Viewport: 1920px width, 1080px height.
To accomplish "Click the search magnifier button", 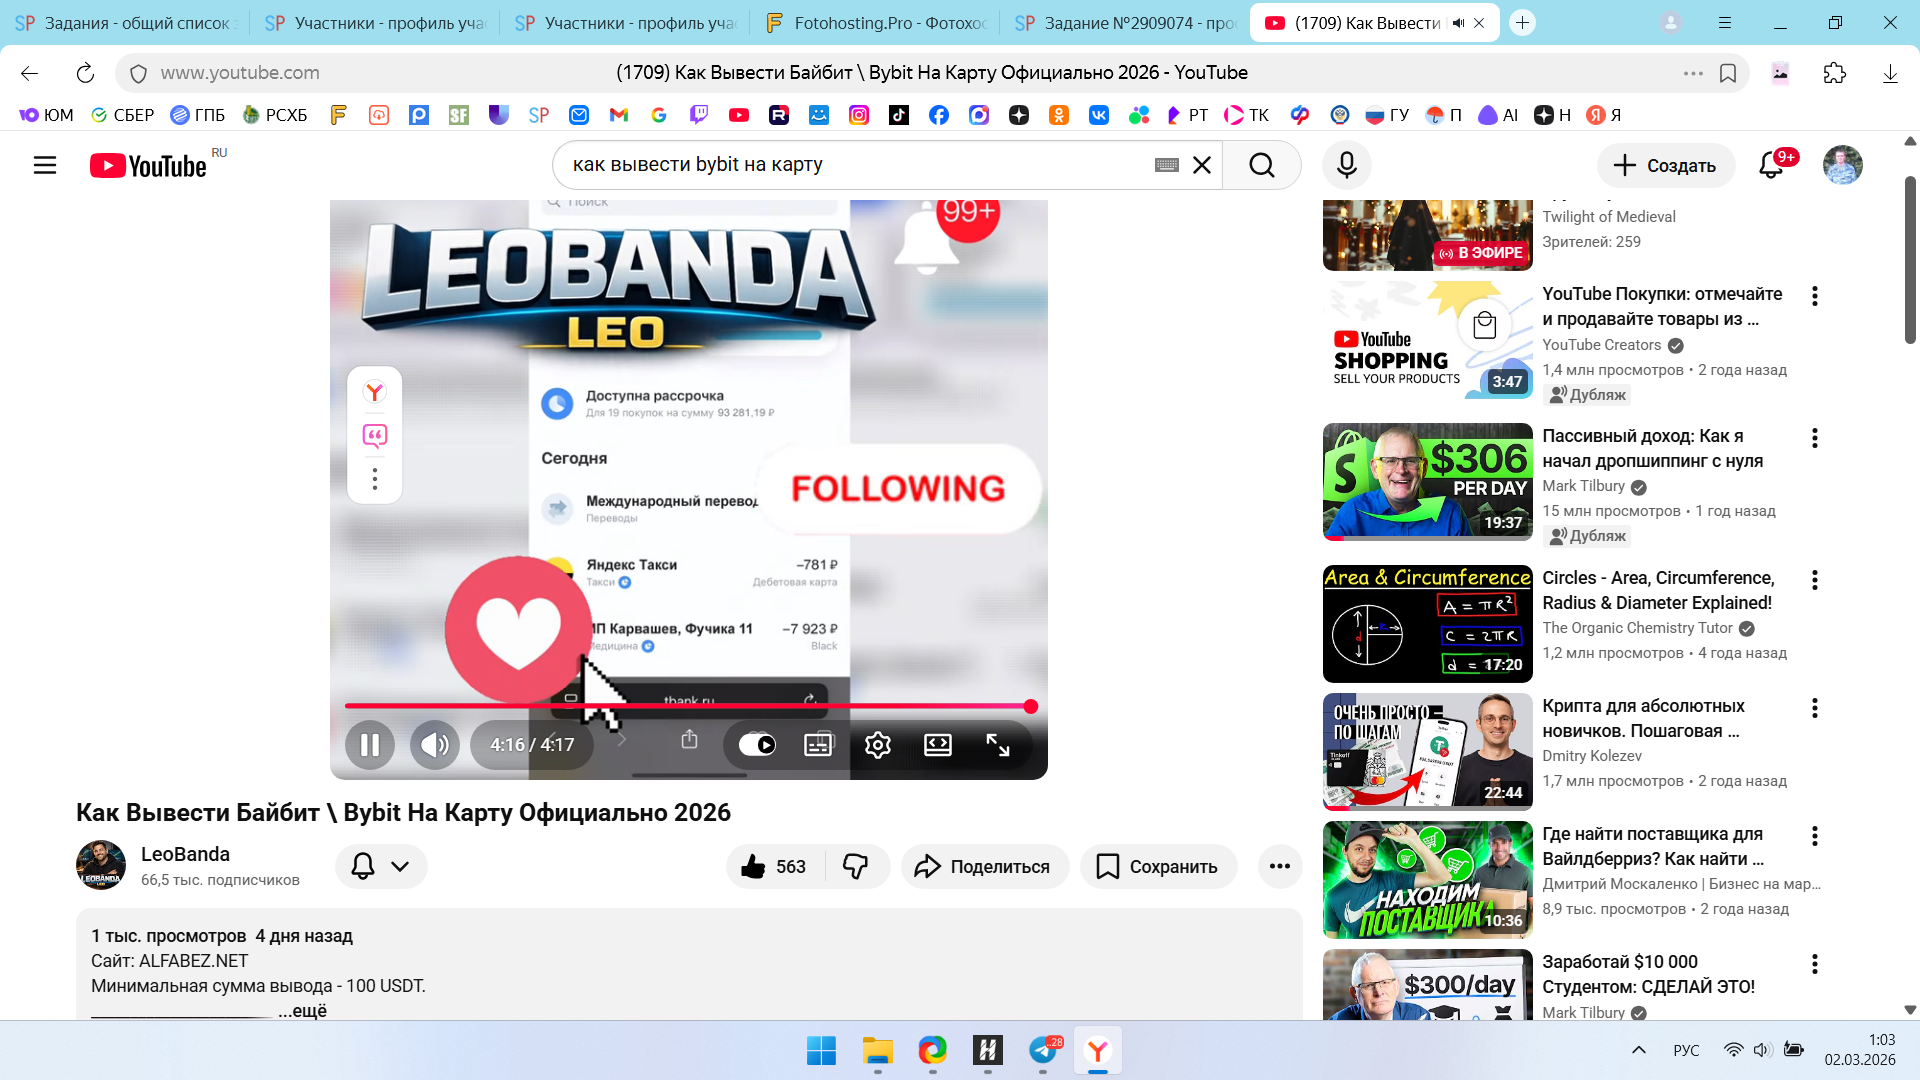I will click(1261, 165).
